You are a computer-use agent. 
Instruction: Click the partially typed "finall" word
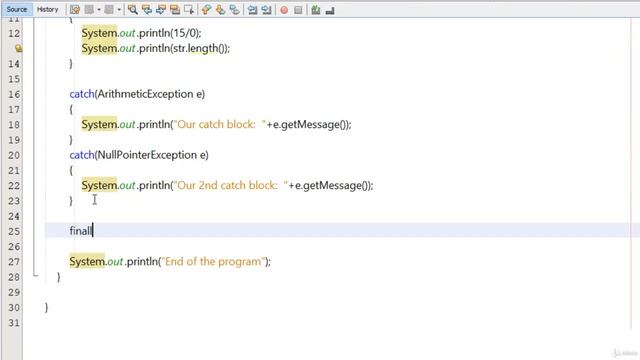tap(81, 231)
